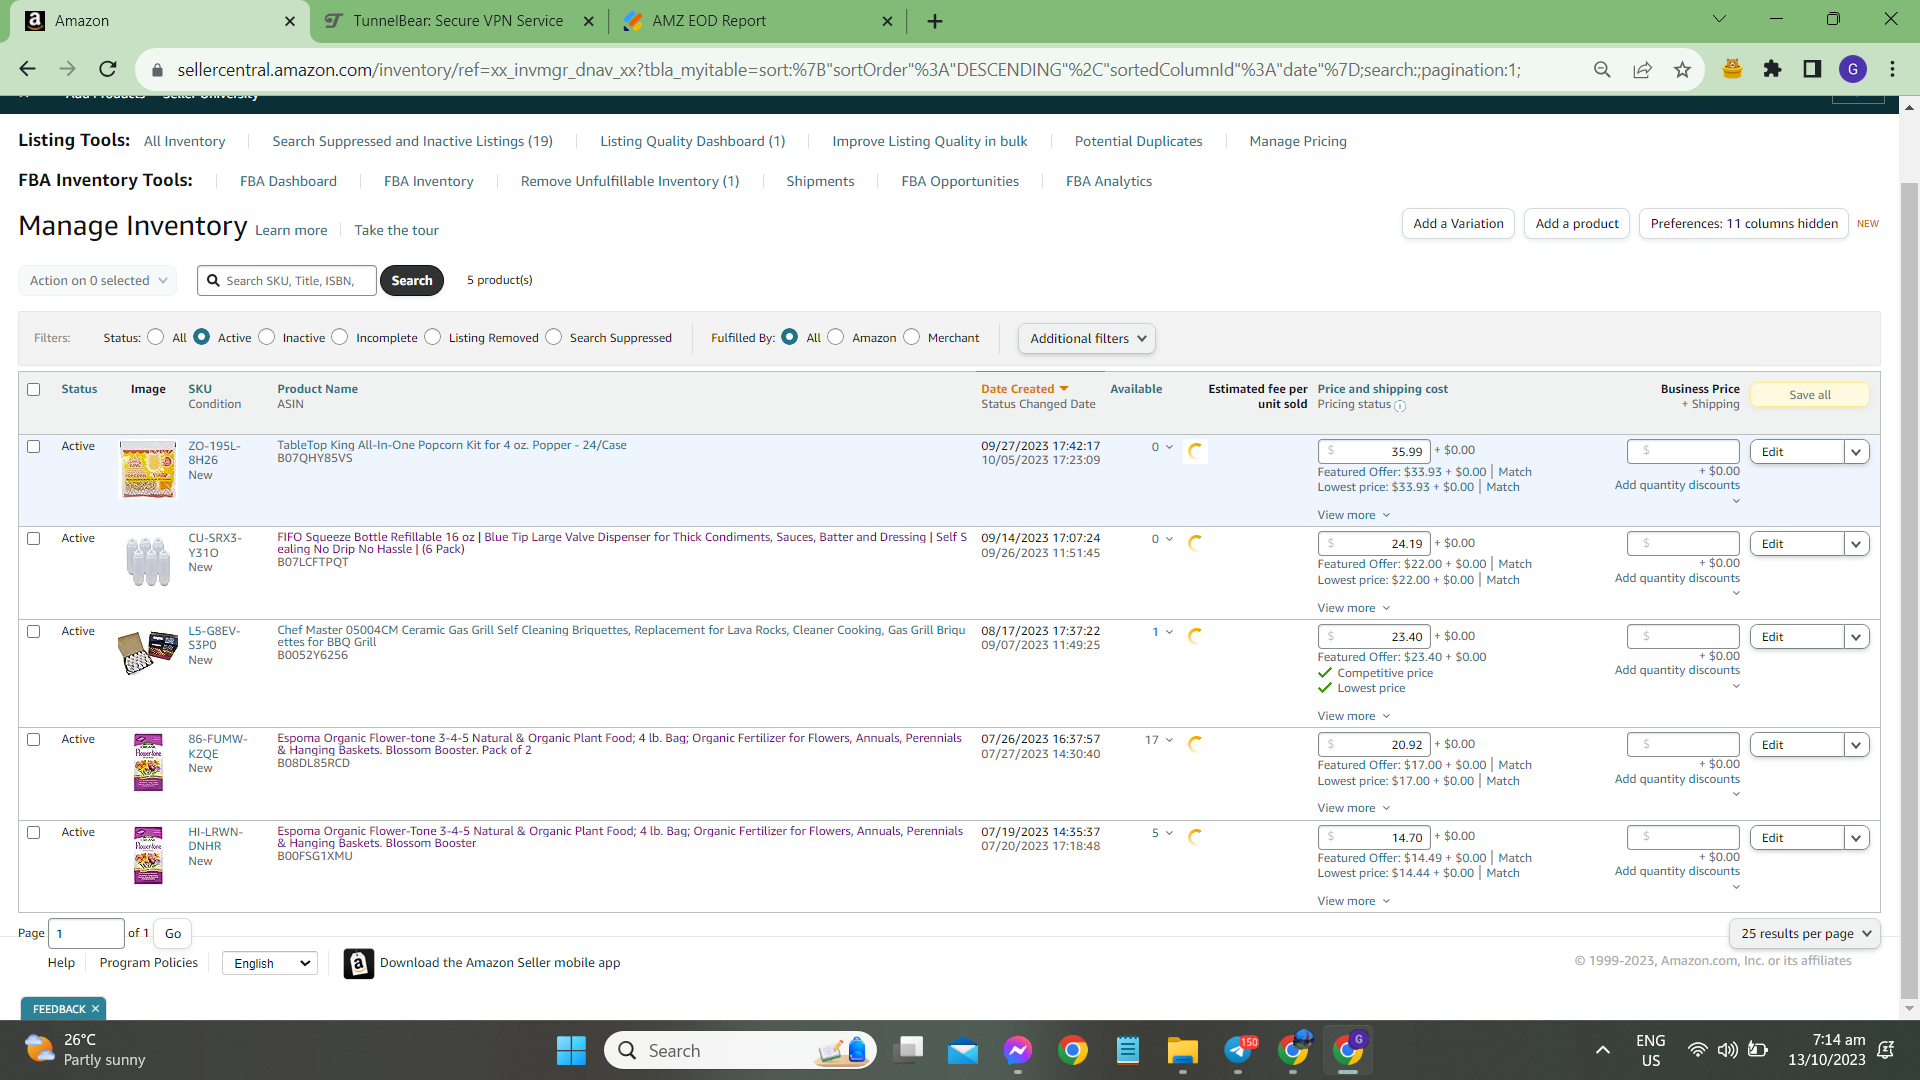Viewport: 1920px width, 1080px height.
Task: Open File Explorer from the taskbar
Action: [x=1182, y=1050]
